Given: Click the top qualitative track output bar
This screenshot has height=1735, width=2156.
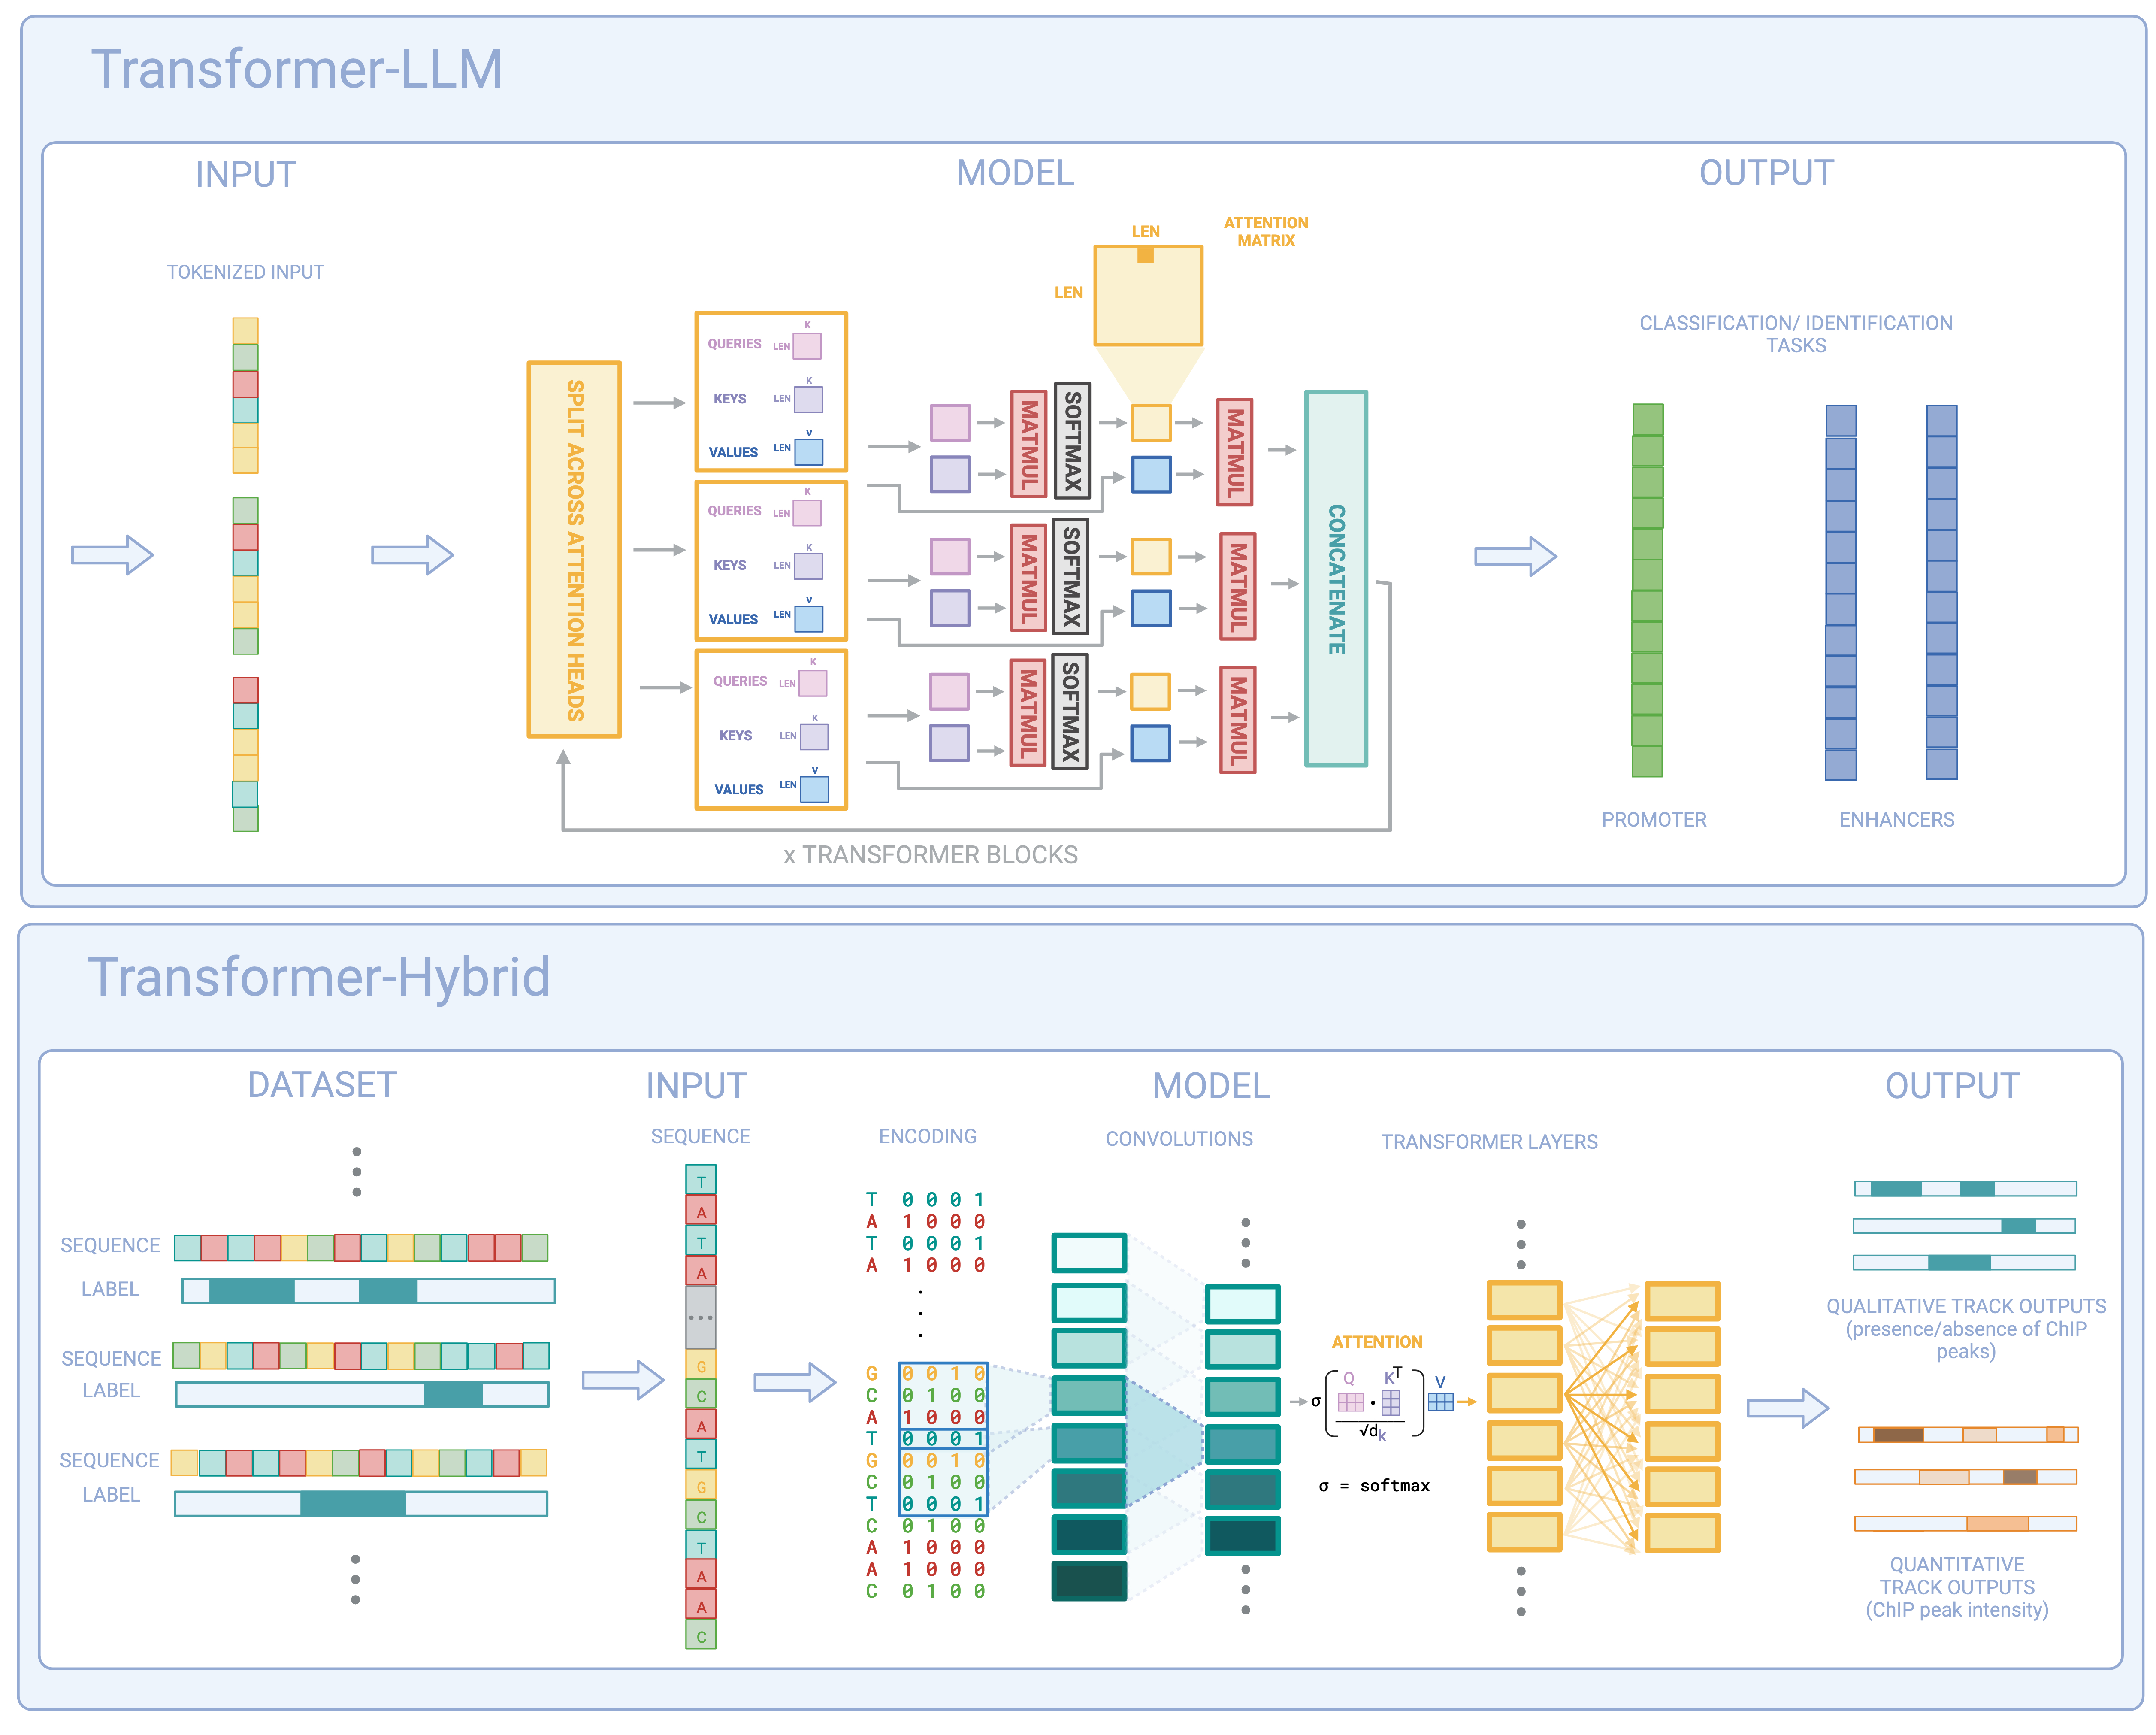Looking at the screenshot, I should [1965, 1189].
